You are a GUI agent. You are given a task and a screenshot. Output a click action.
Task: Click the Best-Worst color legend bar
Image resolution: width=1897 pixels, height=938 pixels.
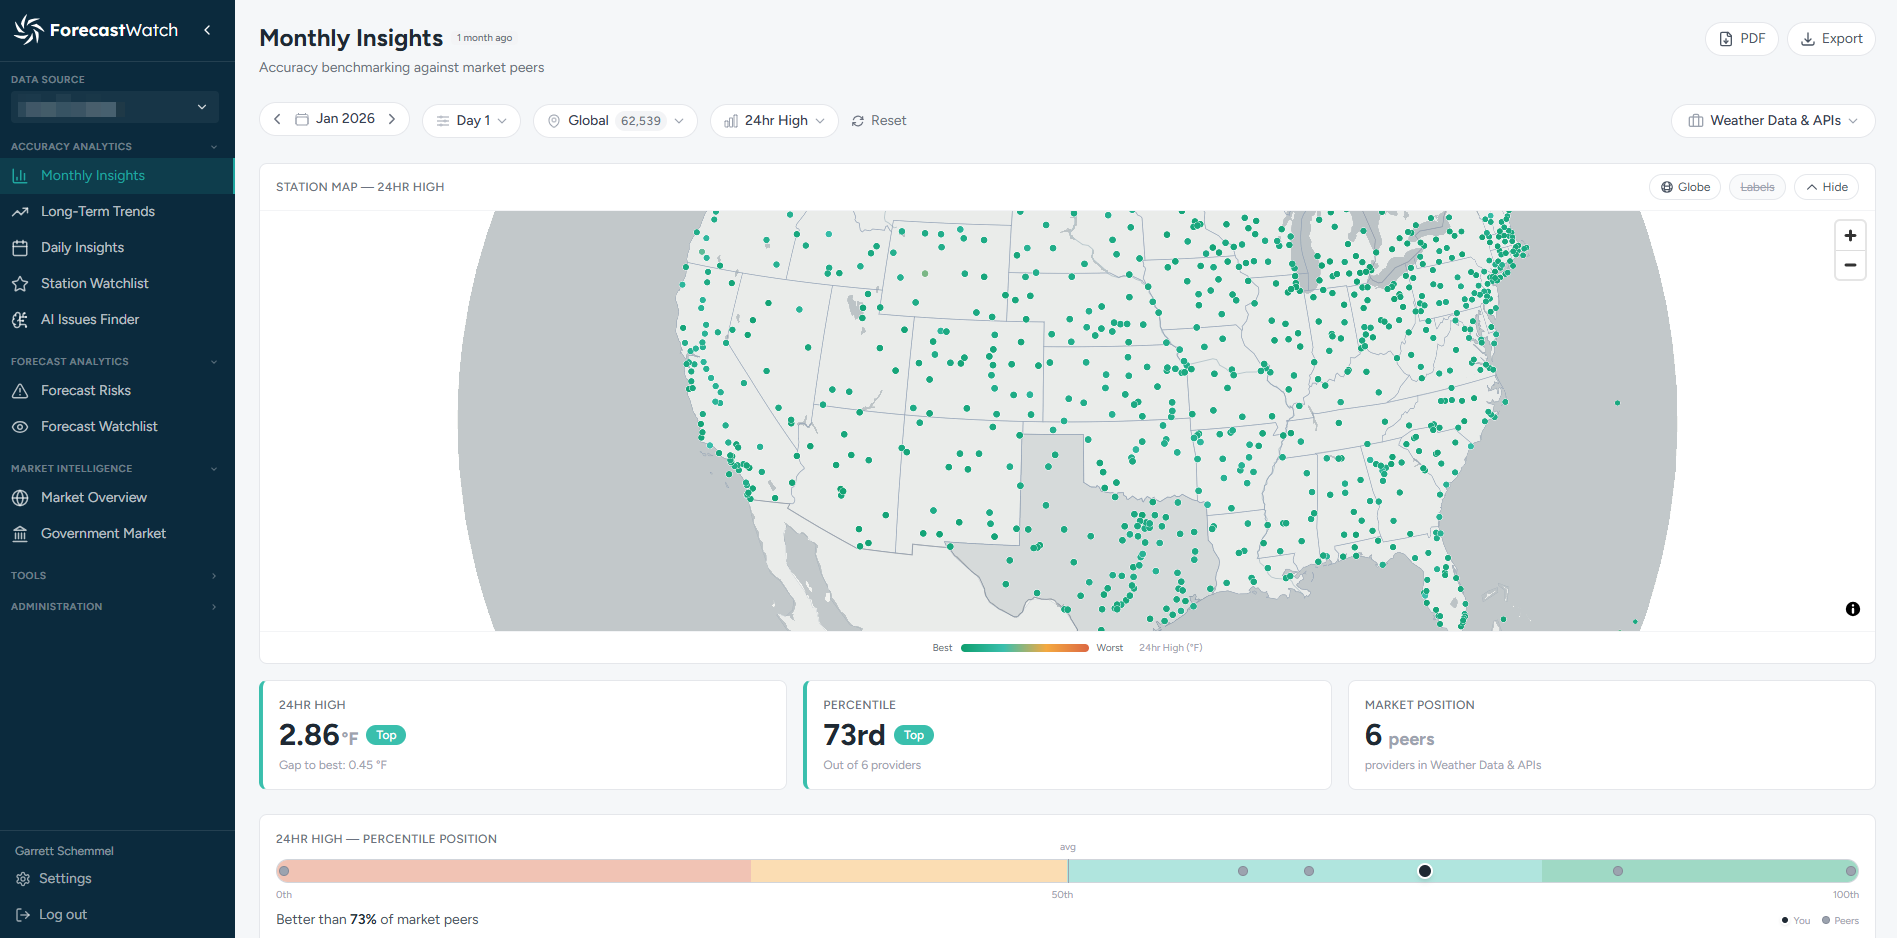tap(1024, 648)
